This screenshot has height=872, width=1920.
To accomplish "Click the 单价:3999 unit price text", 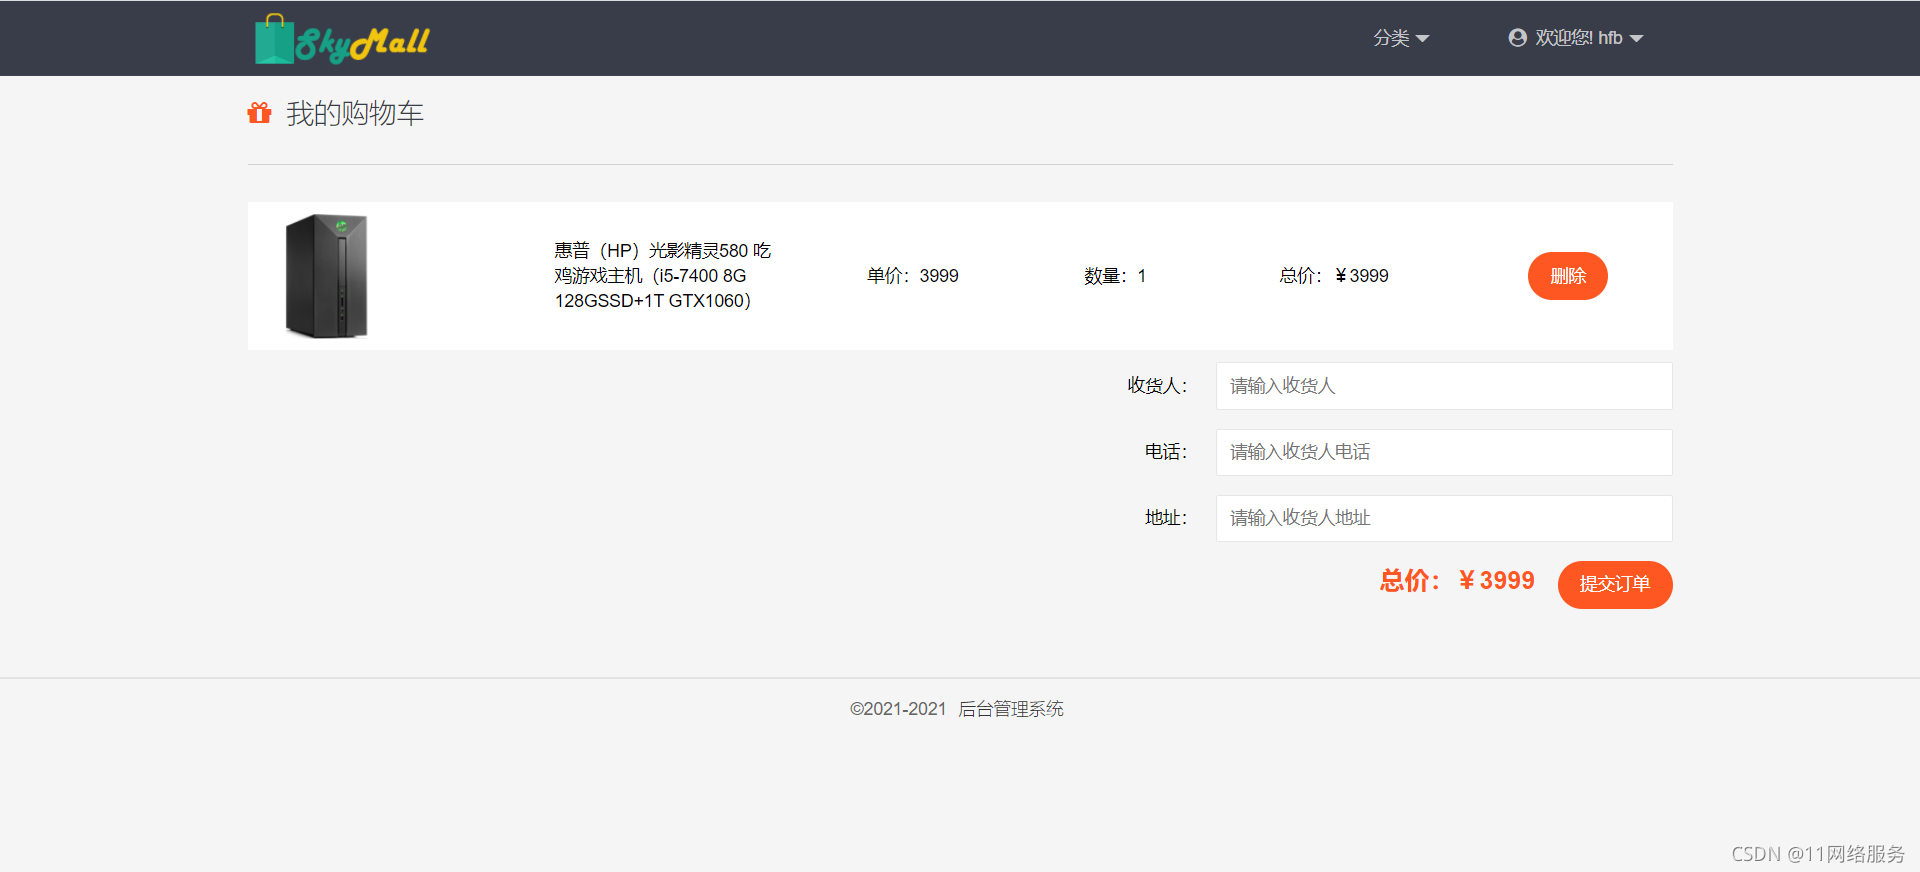I will [912, 276].
